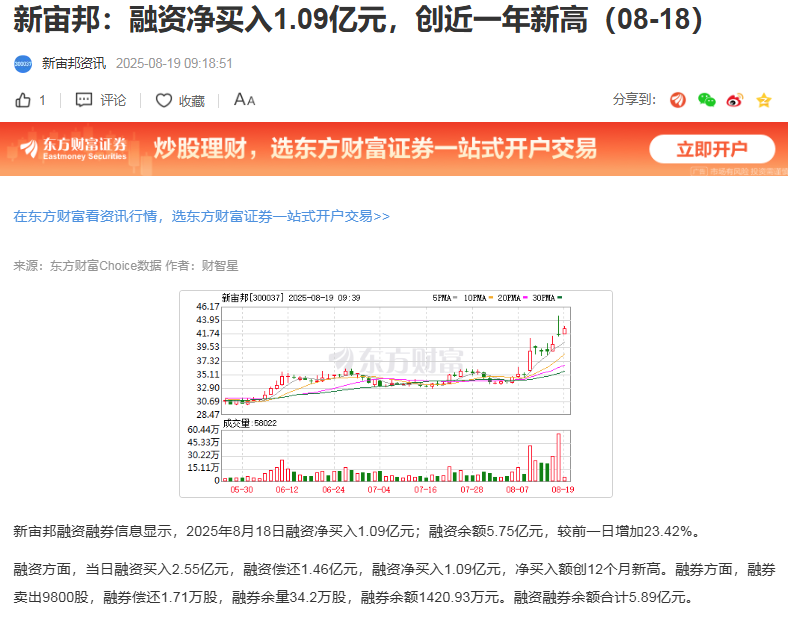
Task: Click the 评论 label
Action: pos(113,100)
